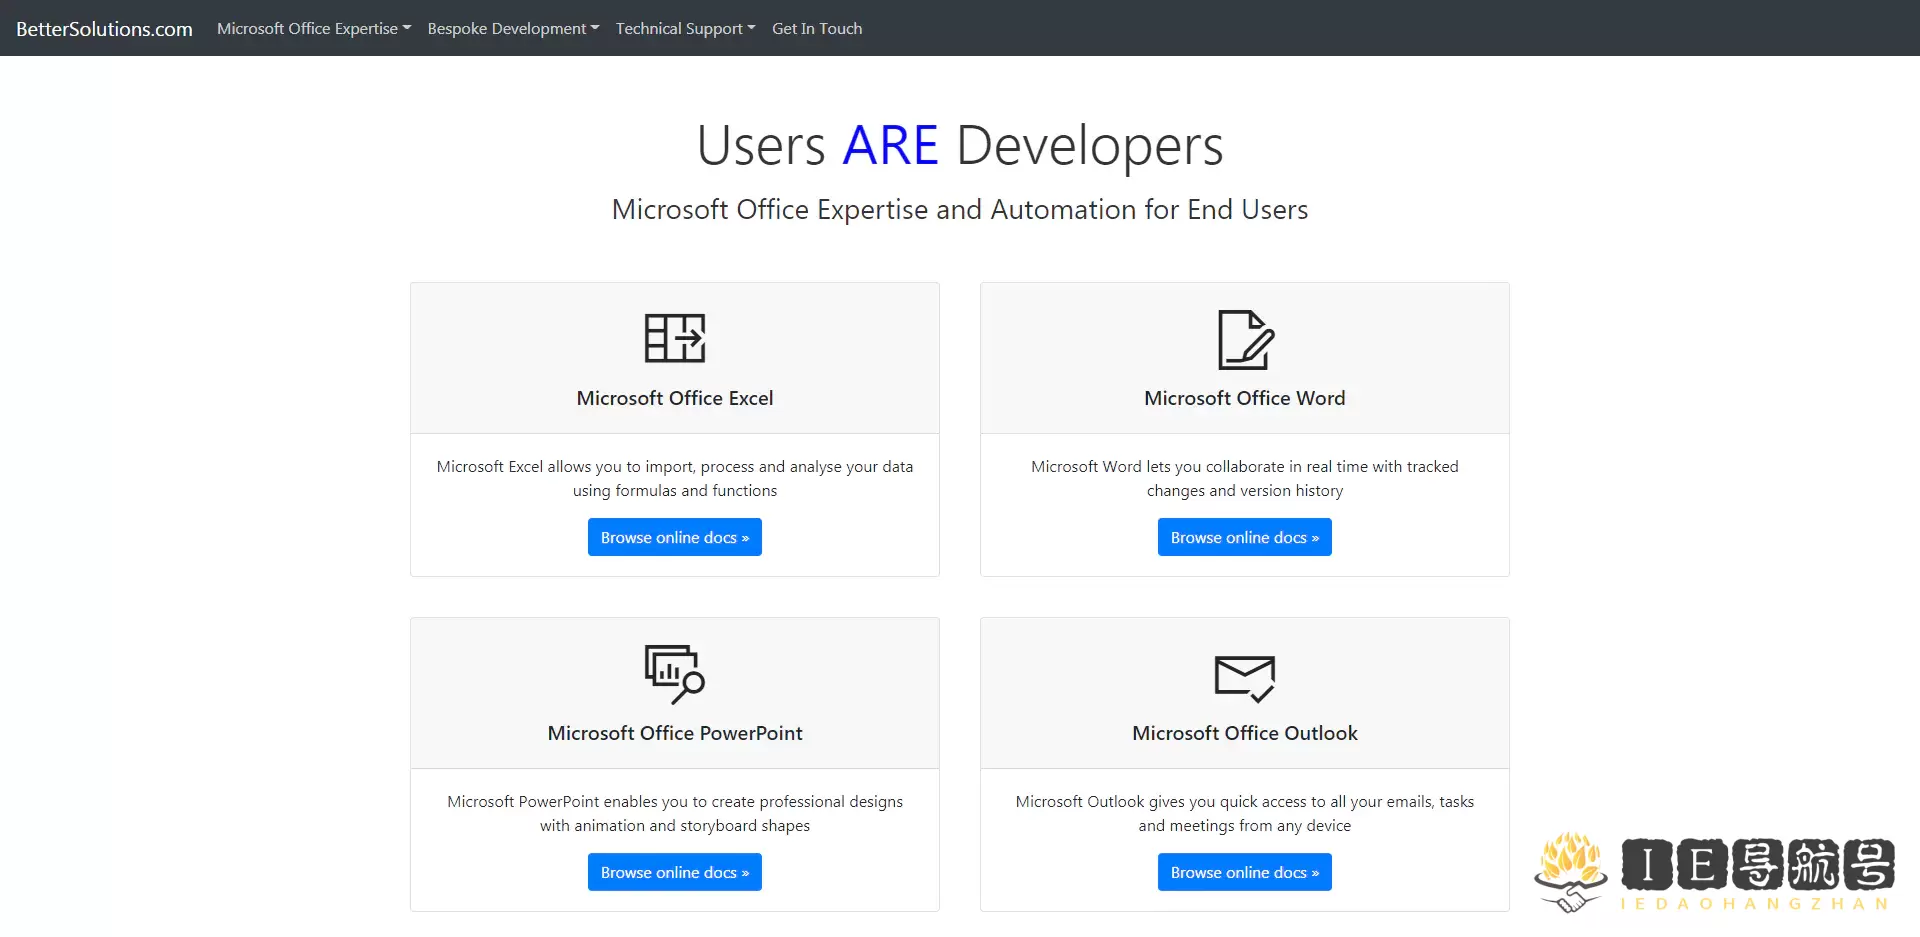Browse online docs for Word
1920x937 pixels.
click(x=1245, y=537)
